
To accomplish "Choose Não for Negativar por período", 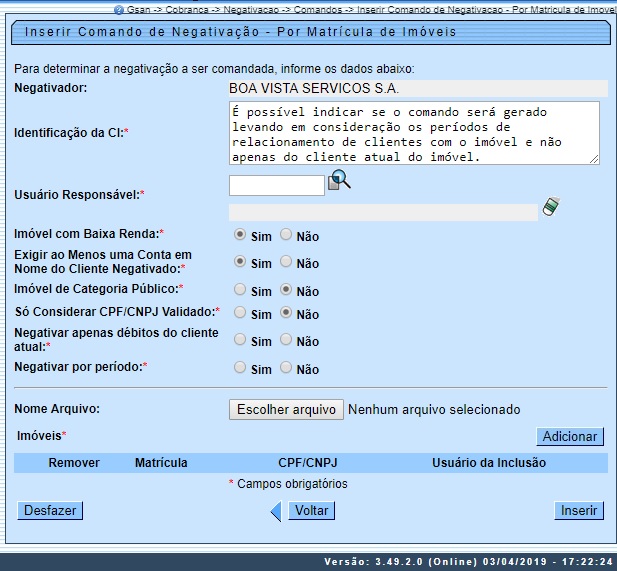I will tap(286, 368).
